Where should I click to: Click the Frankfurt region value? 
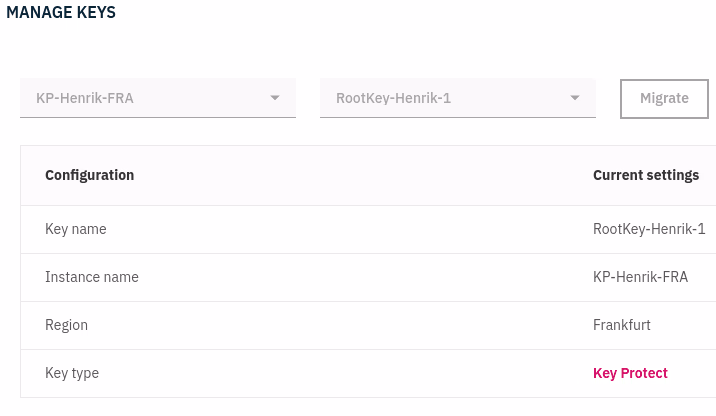pos(622,325)
